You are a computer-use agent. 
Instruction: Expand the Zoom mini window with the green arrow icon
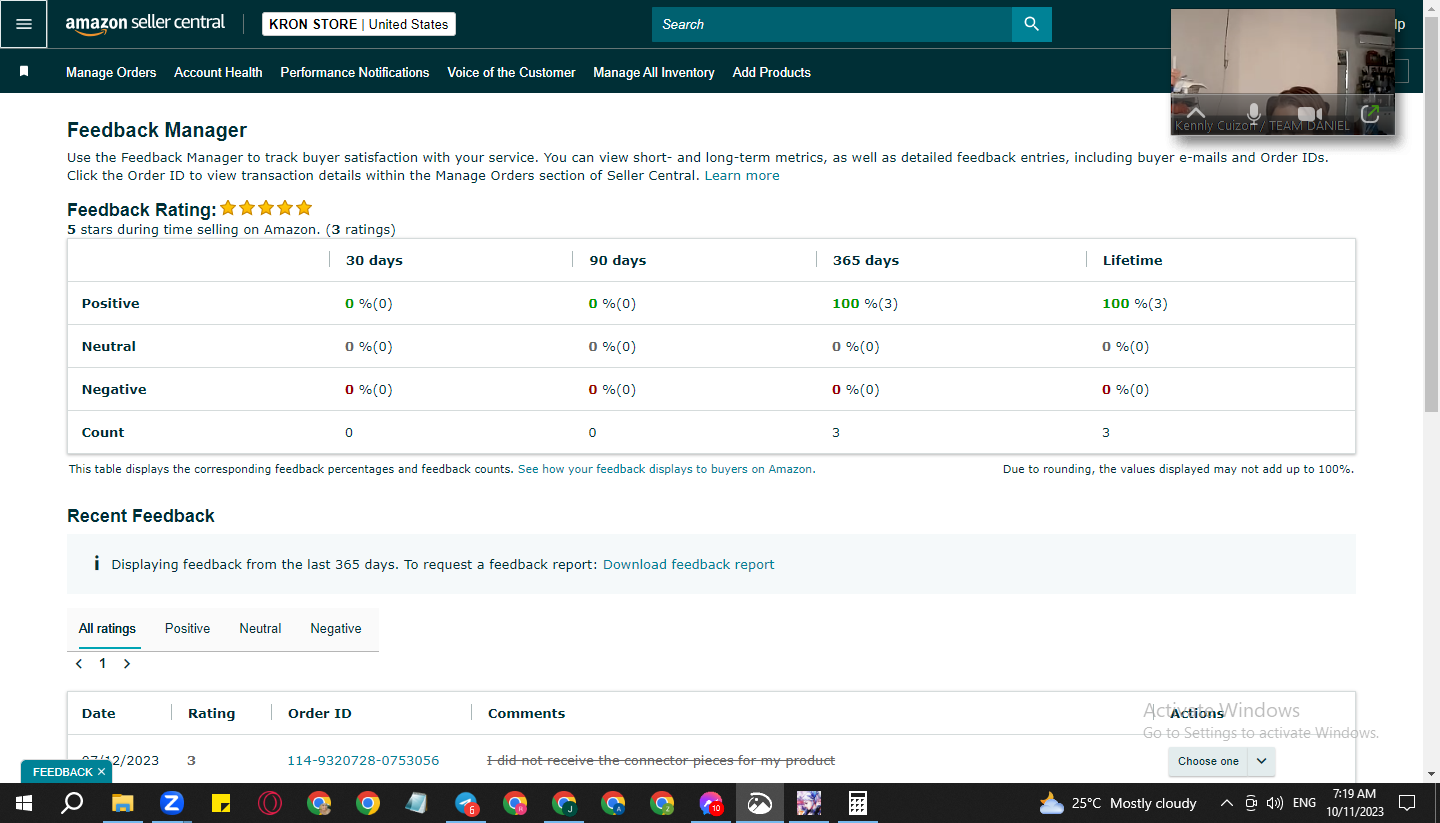tap(1370, 113)
